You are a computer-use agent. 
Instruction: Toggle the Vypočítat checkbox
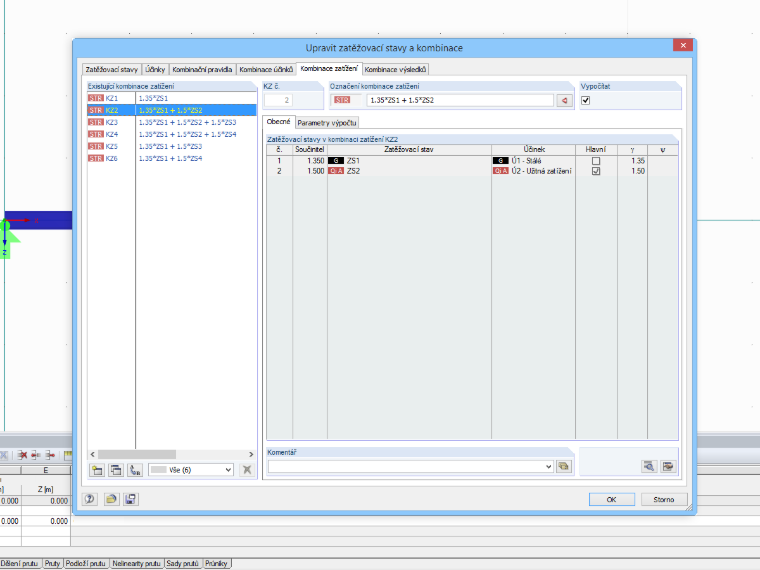click(x=586, y=100)
